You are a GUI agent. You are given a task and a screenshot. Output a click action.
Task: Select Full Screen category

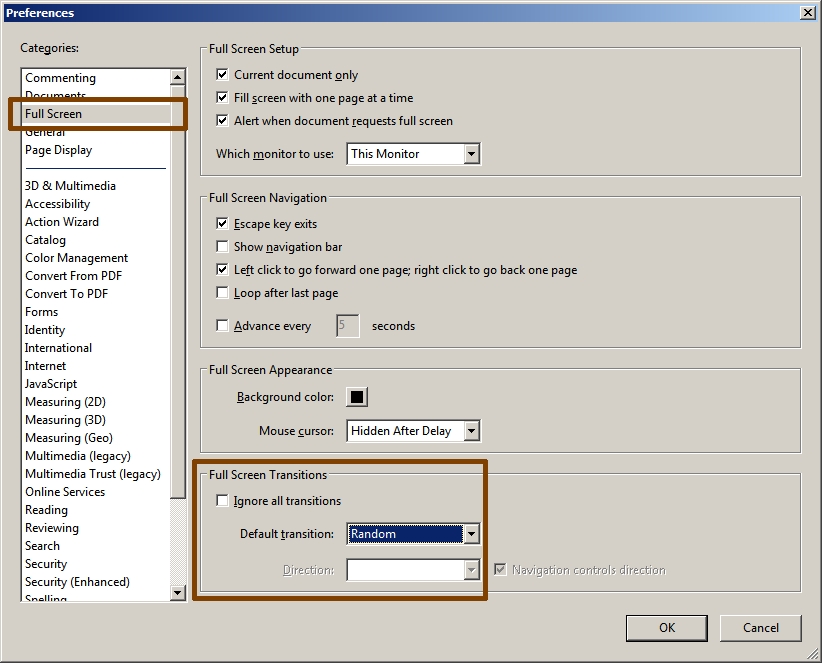point(97,114)
